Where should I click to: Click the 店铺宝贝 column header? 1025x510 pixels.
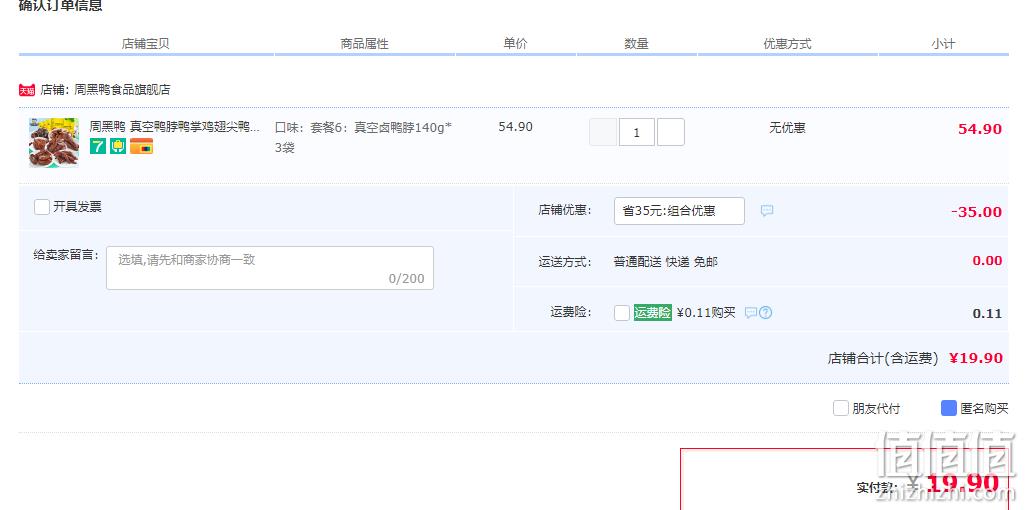[x=146, y=44]
